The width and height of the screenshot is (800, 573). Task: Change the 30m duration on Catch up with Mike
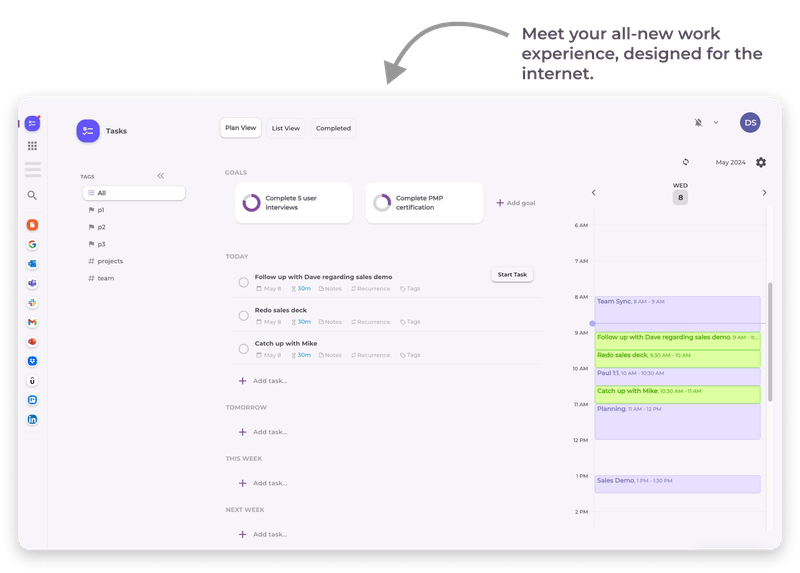pos(301,355)
